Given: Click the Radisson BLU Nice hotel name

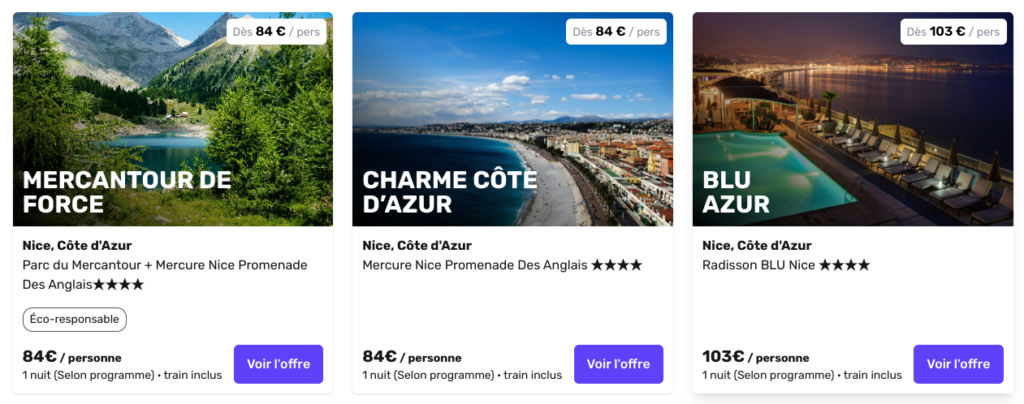Looking at the screenshot, I should [x=758, y=265].
